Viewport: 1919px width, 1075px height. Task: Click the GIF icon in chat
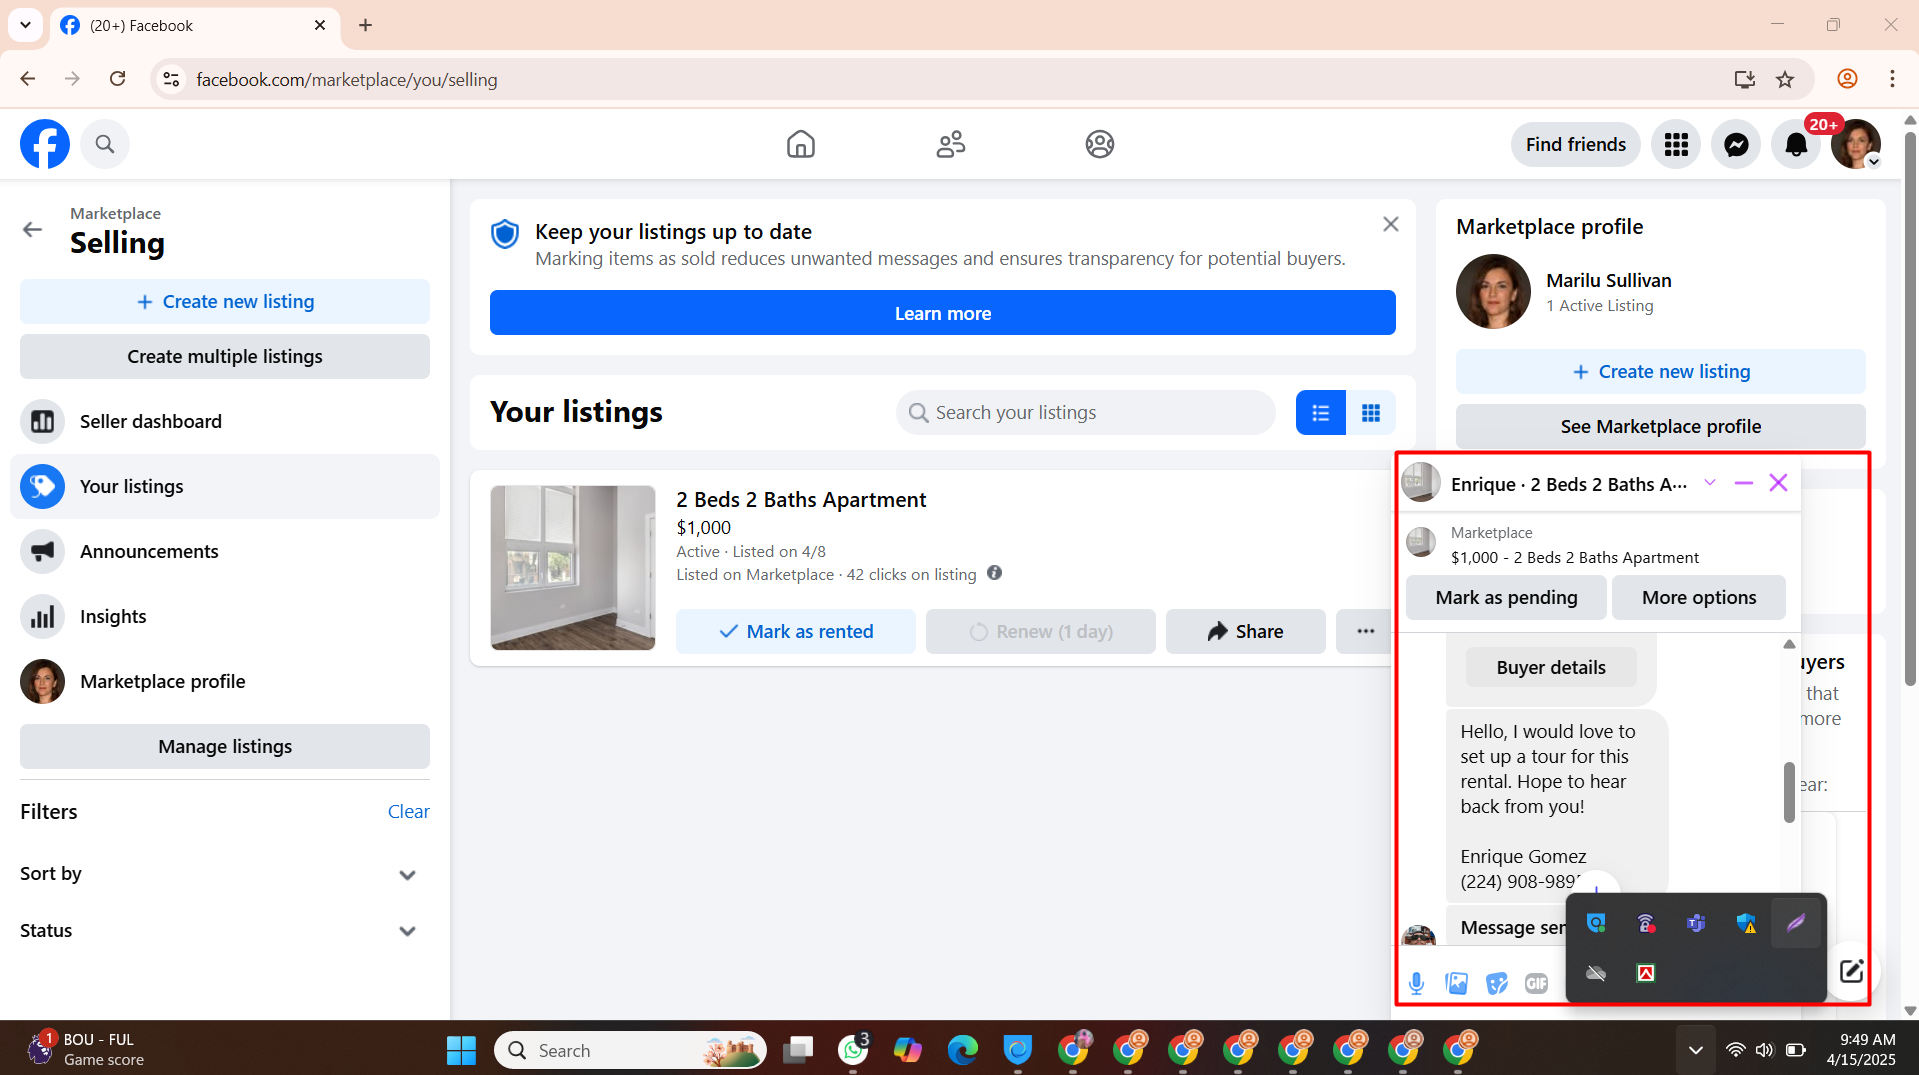click(x=1536, y=983)
